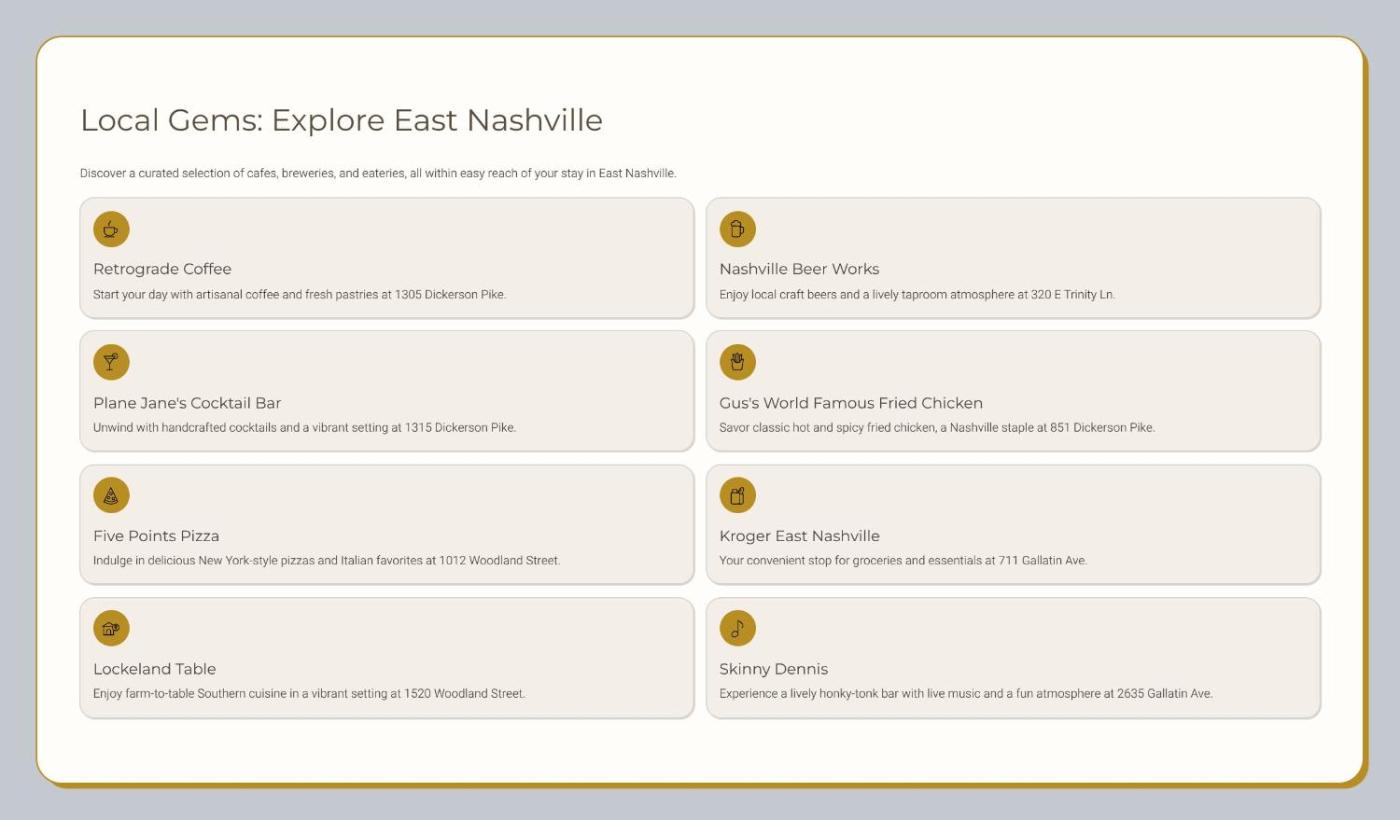Image resolution: width=1400 pixels, height=820 pixels.
Task: Click the coffee cup icon
Action: pyautogui.click(x=111, y=229)
